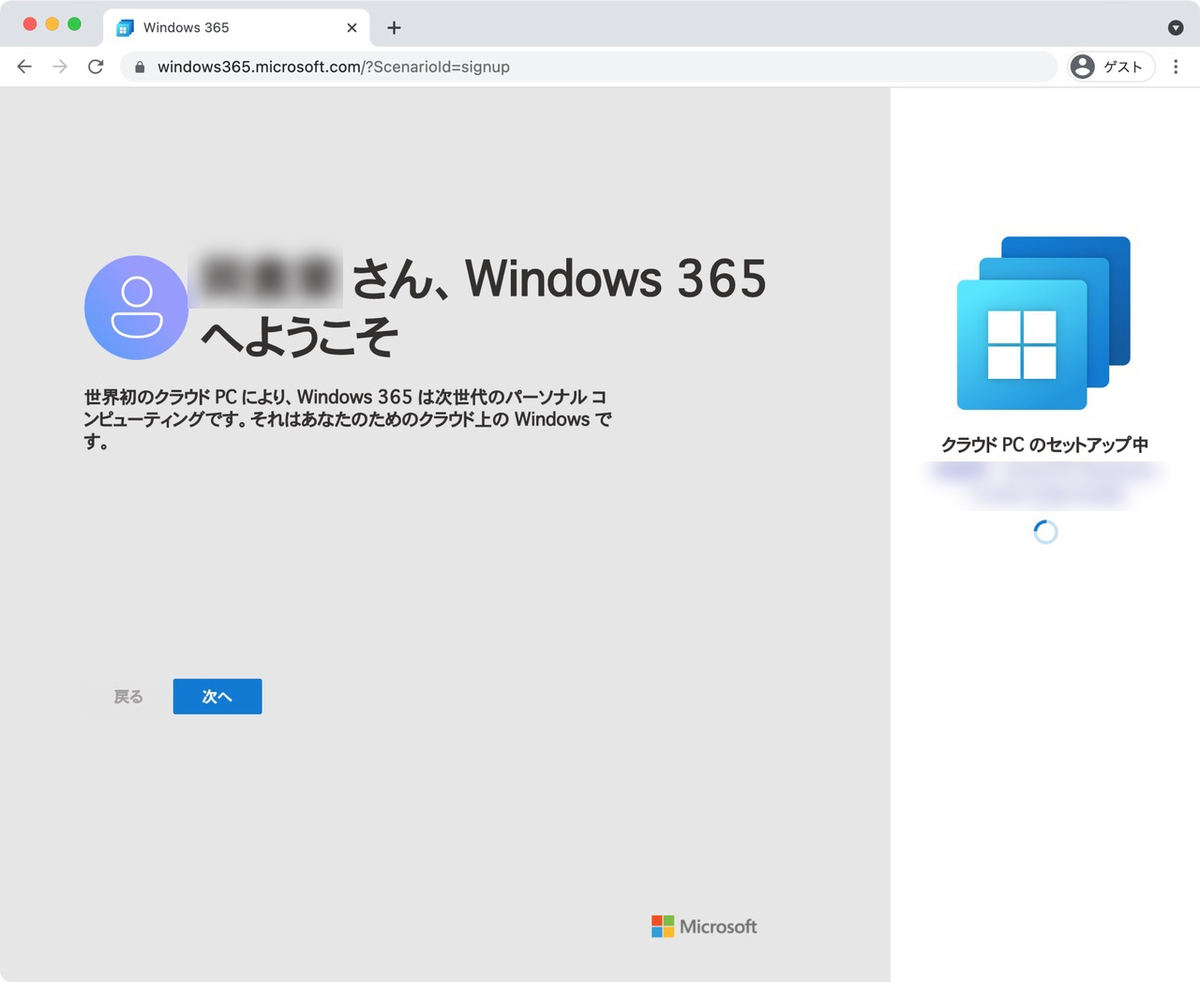Click the Microsoft logo in footer
The width and height of the screenshot is (1200, 982).
704,926
